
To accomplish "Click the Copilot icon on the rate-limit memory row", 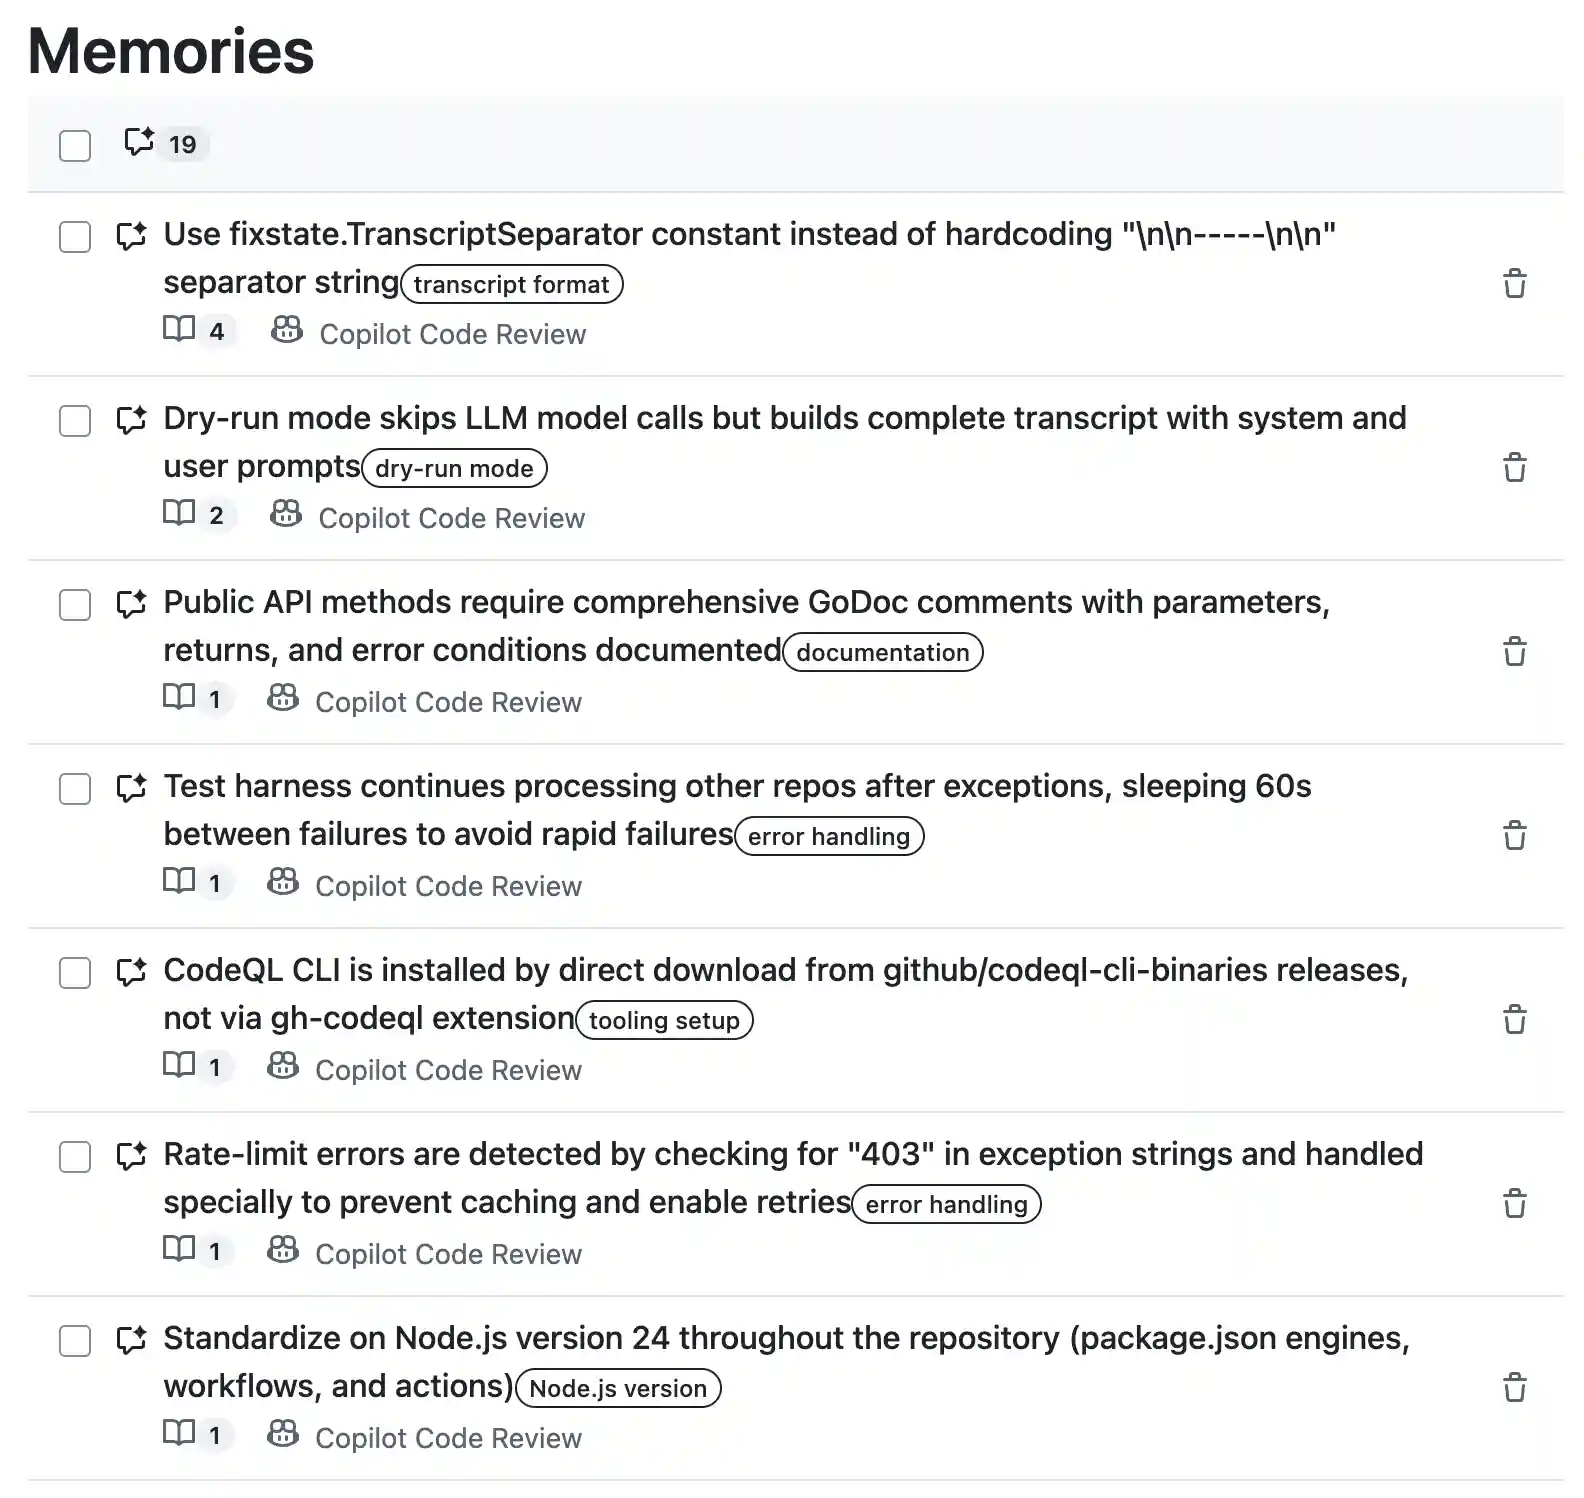I will (x=283, y=1250).
